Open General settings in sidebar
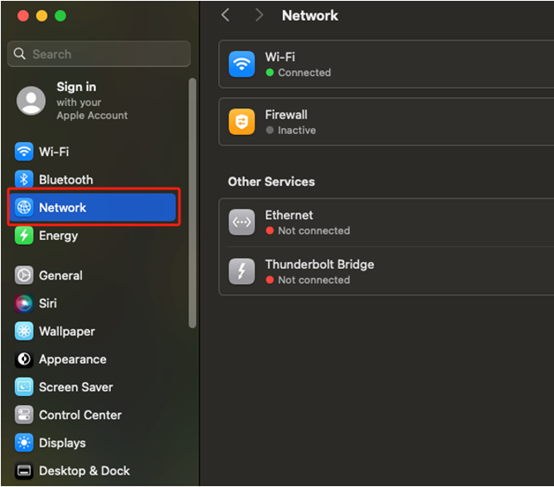The width and height of the screenshot is (554, 487). click(48, 275)
